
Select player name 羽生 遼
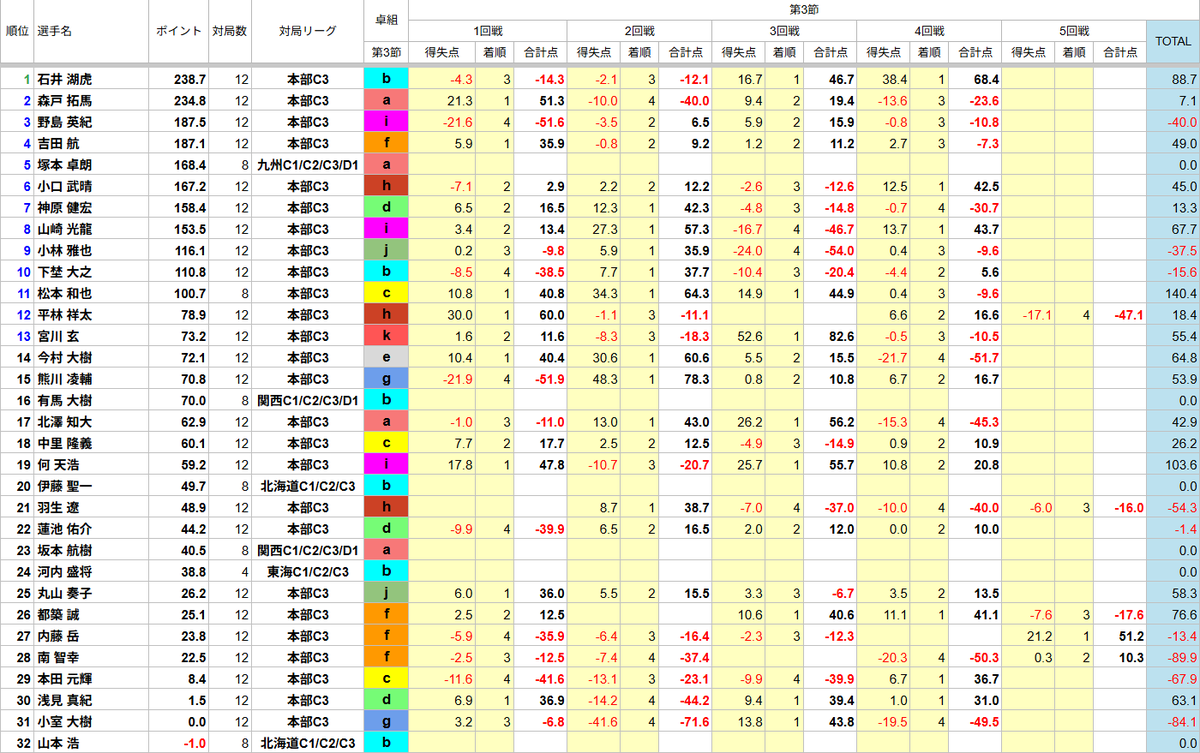pyautogui.click(x=56, y=508)
